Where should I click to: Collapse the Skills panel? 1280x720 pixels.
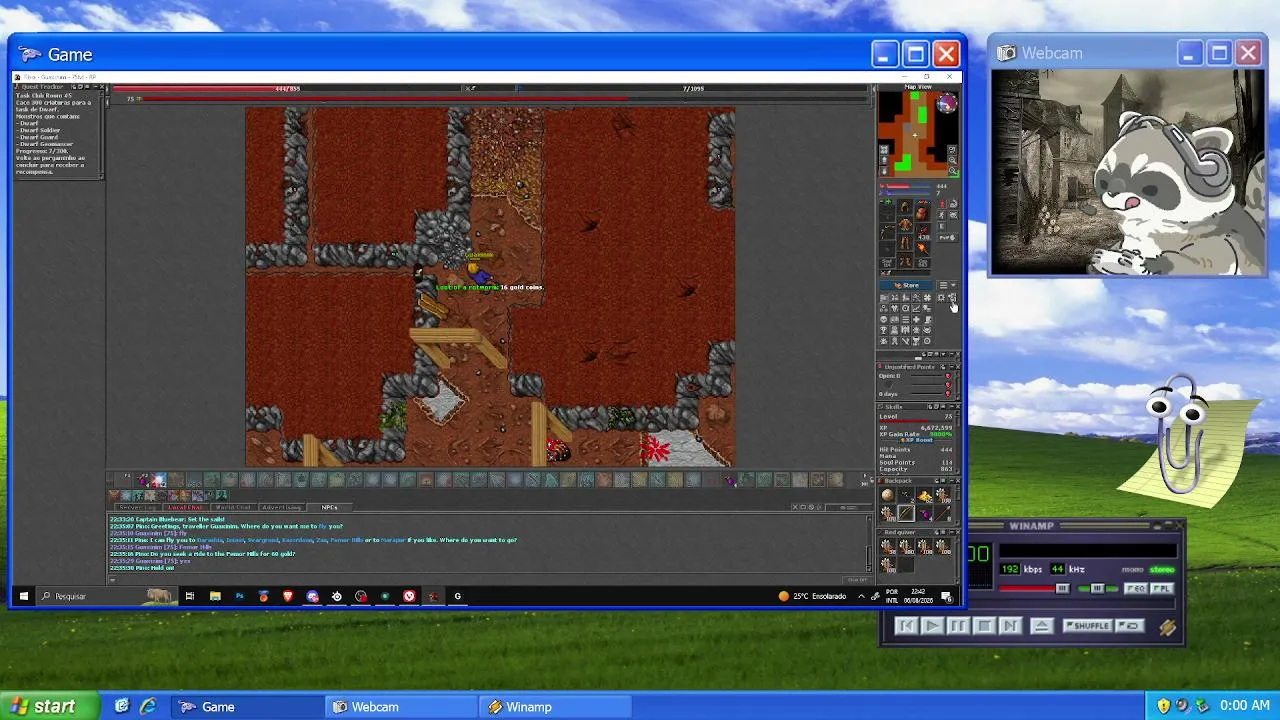click(x=951, y=406)
